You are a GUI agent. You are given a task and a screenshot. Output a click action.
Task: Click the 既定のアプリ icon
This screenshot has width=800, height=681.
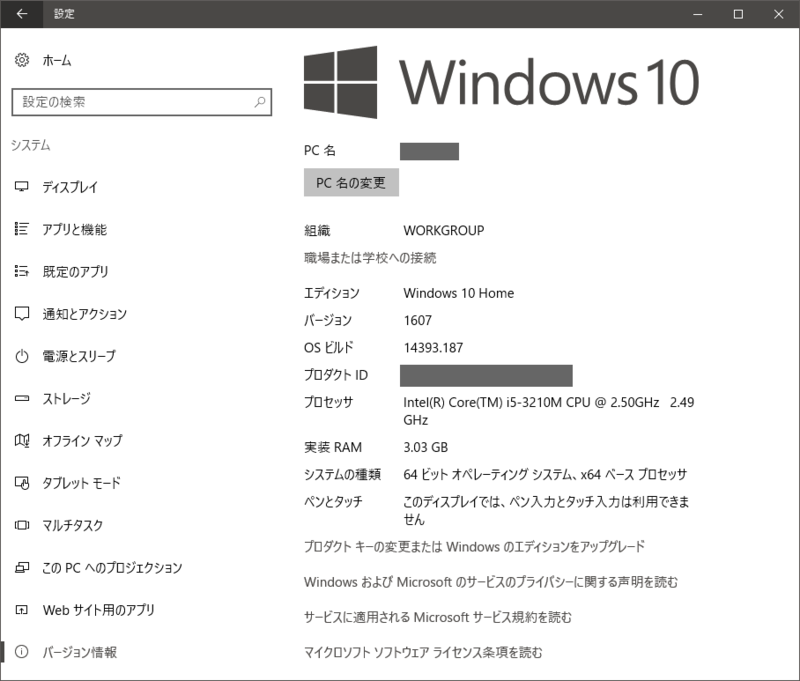pos(21,271)
